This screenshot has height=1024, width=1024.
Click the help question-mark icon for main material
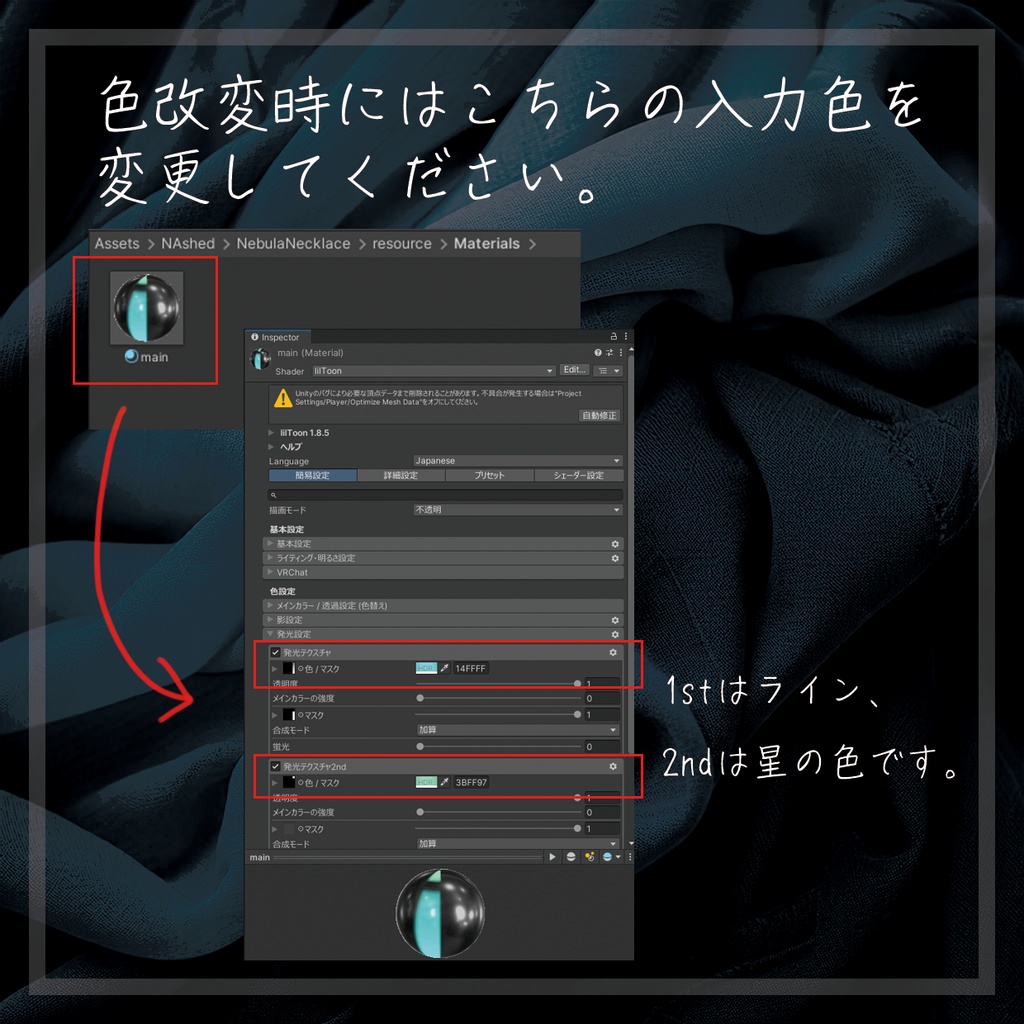597,353
